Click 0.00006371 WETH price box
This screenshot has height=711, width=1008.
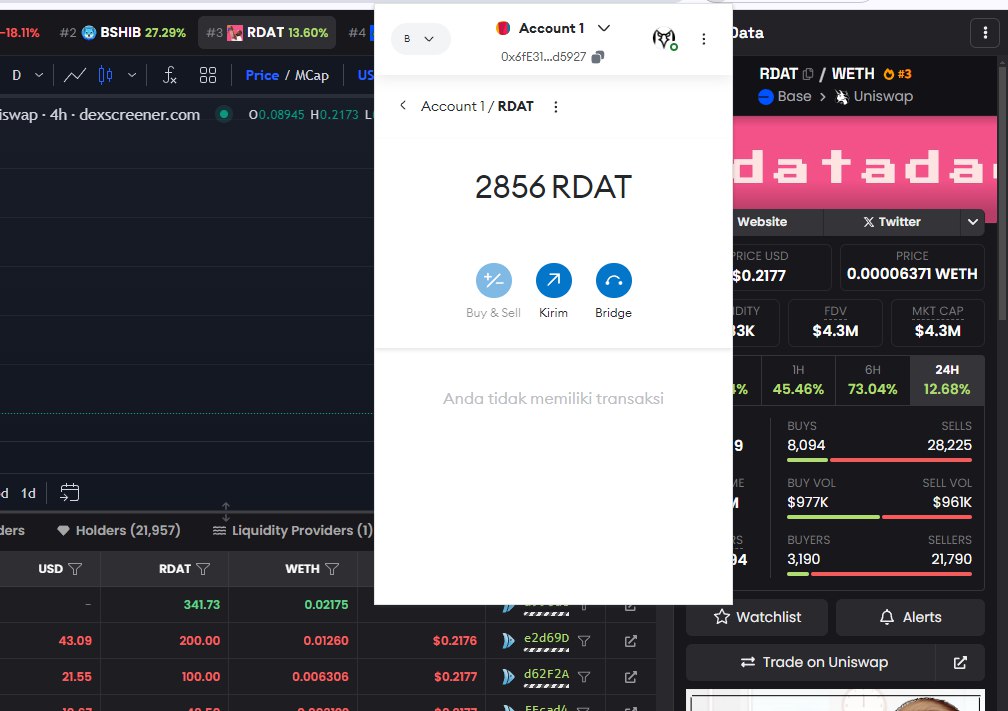912,267
